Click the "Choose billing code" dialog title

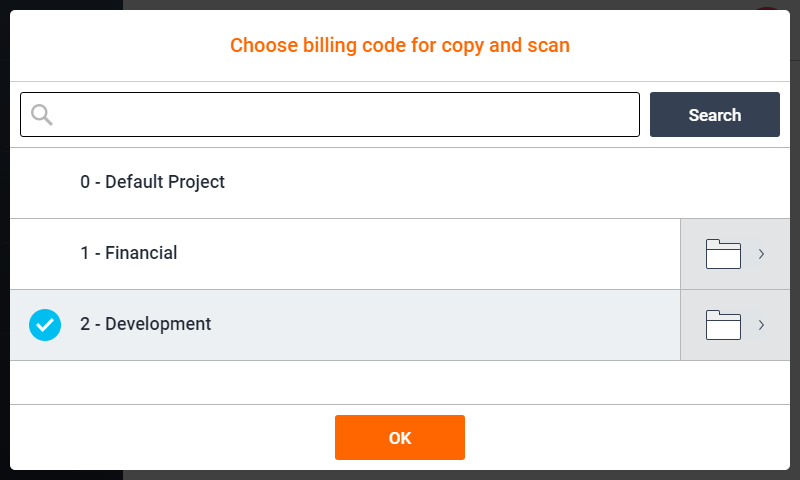point(400,45)
